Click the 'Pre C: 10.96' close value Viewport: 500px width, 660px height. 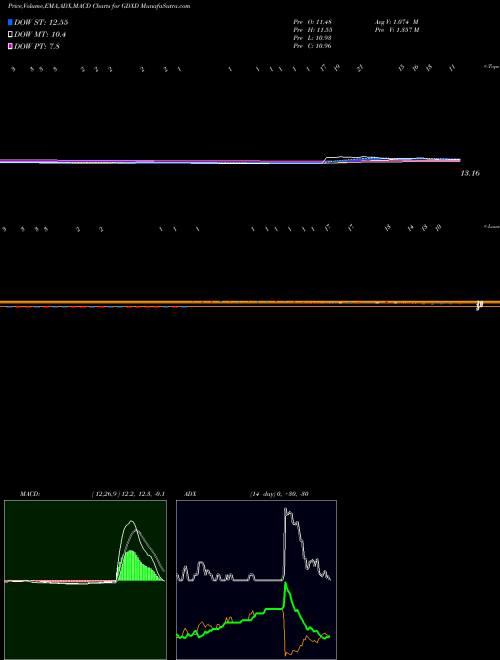point(313,46)
